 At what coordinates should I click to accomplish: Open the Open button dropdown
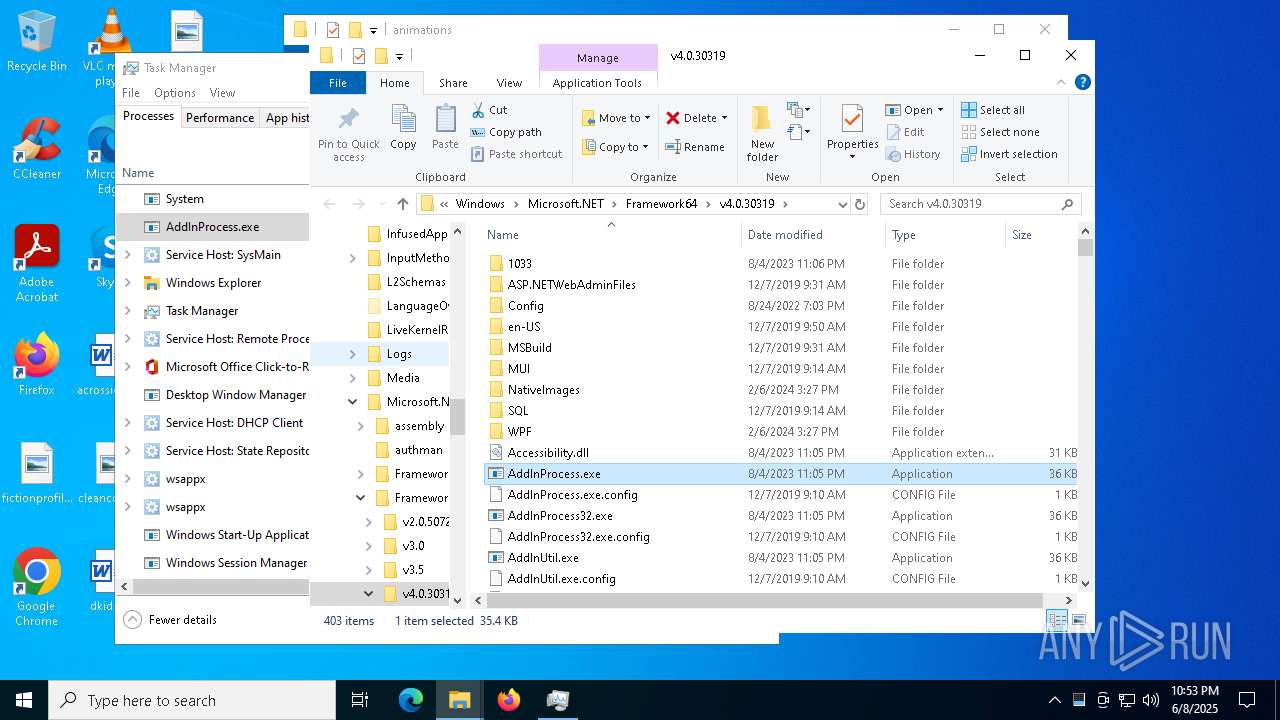pyautogui.click(x=940, y=110)
